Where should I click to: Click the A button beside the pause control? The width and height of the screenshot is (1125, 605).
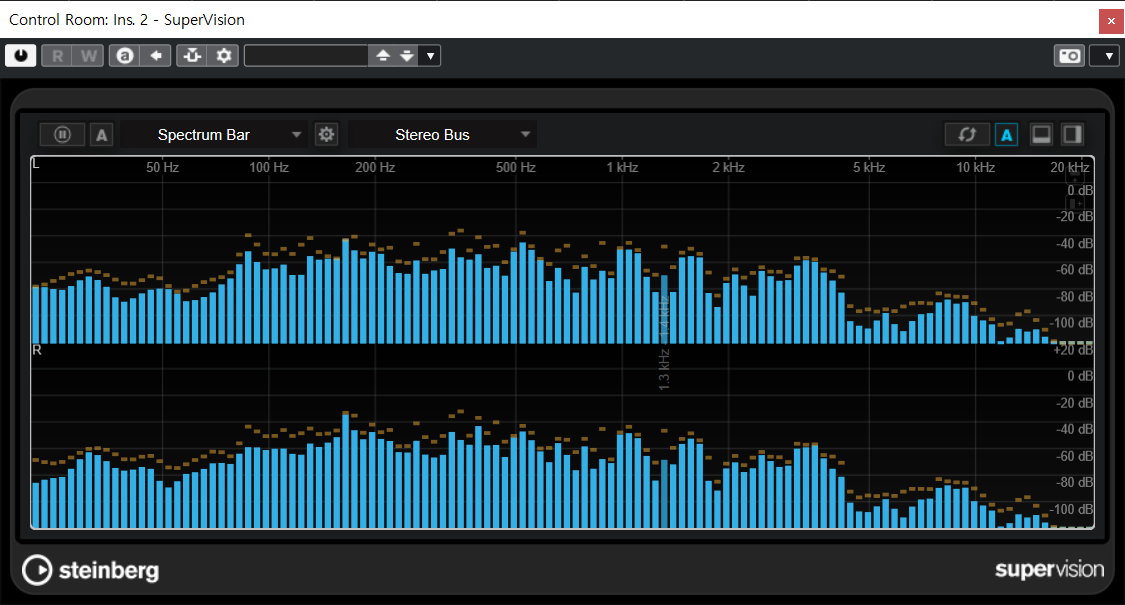[x=101, y=134]
